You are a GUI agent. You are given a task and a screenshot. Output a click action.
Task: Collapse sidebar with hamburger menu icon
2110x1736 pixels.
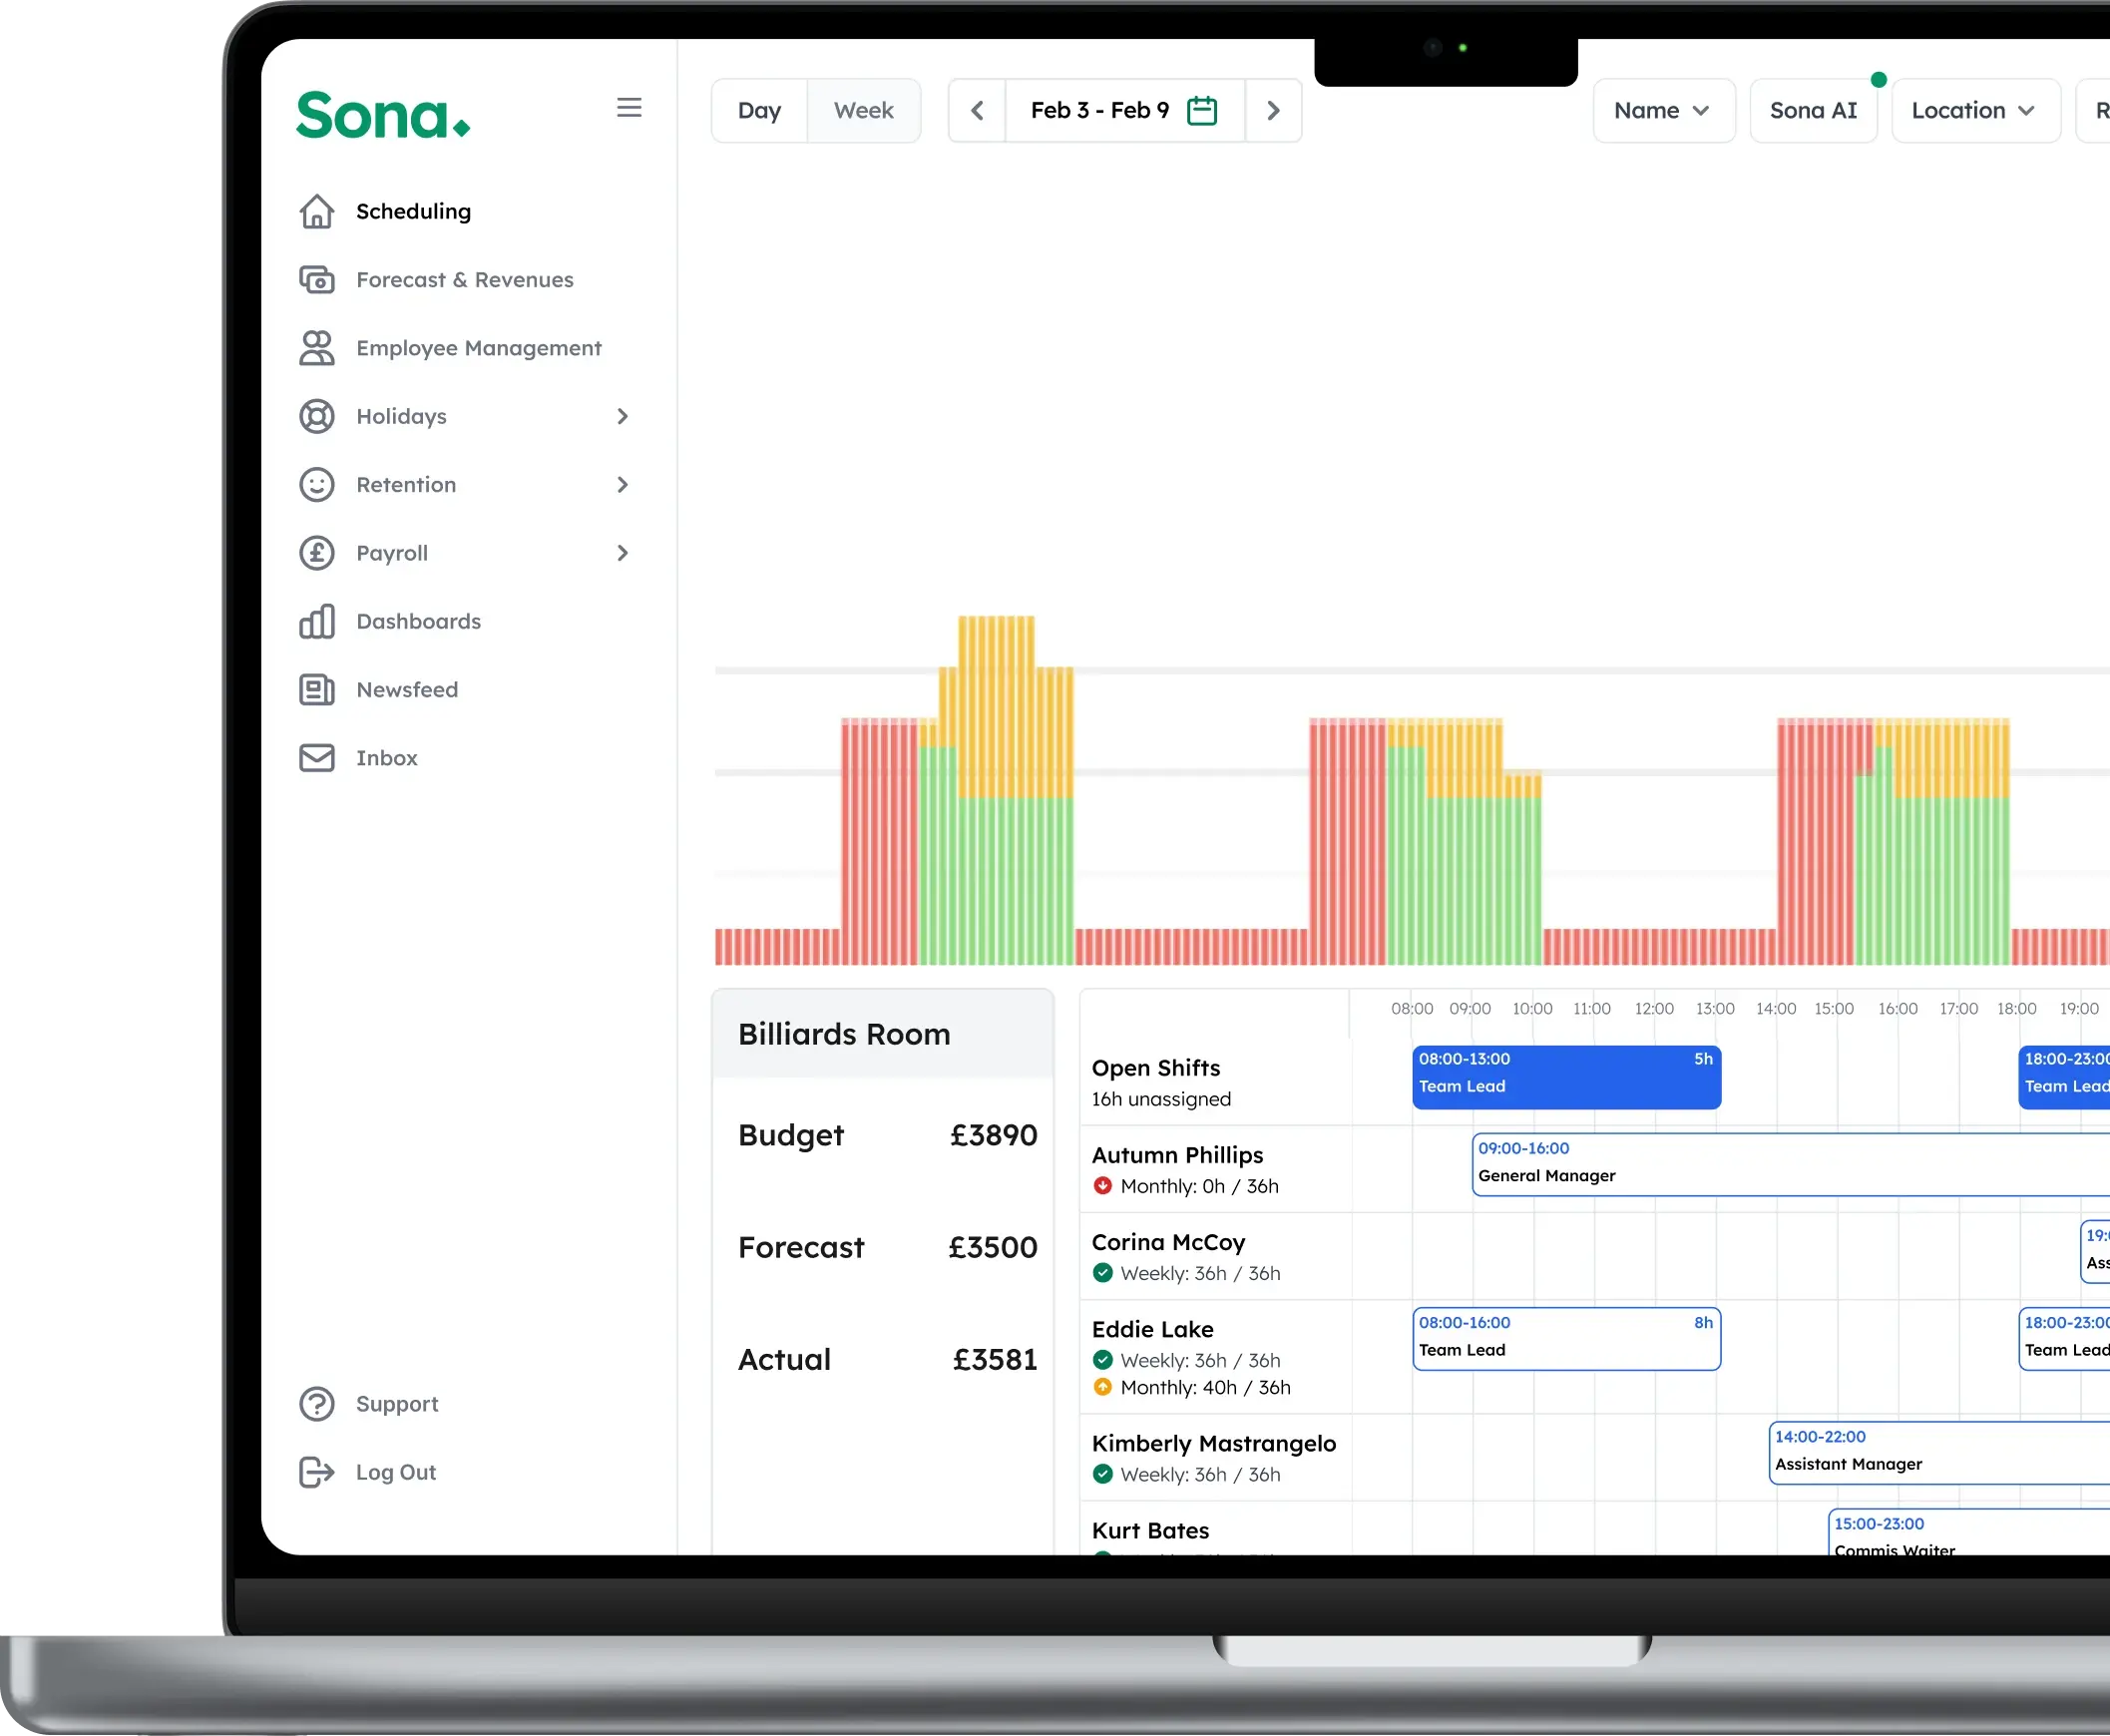coord(629,108)
